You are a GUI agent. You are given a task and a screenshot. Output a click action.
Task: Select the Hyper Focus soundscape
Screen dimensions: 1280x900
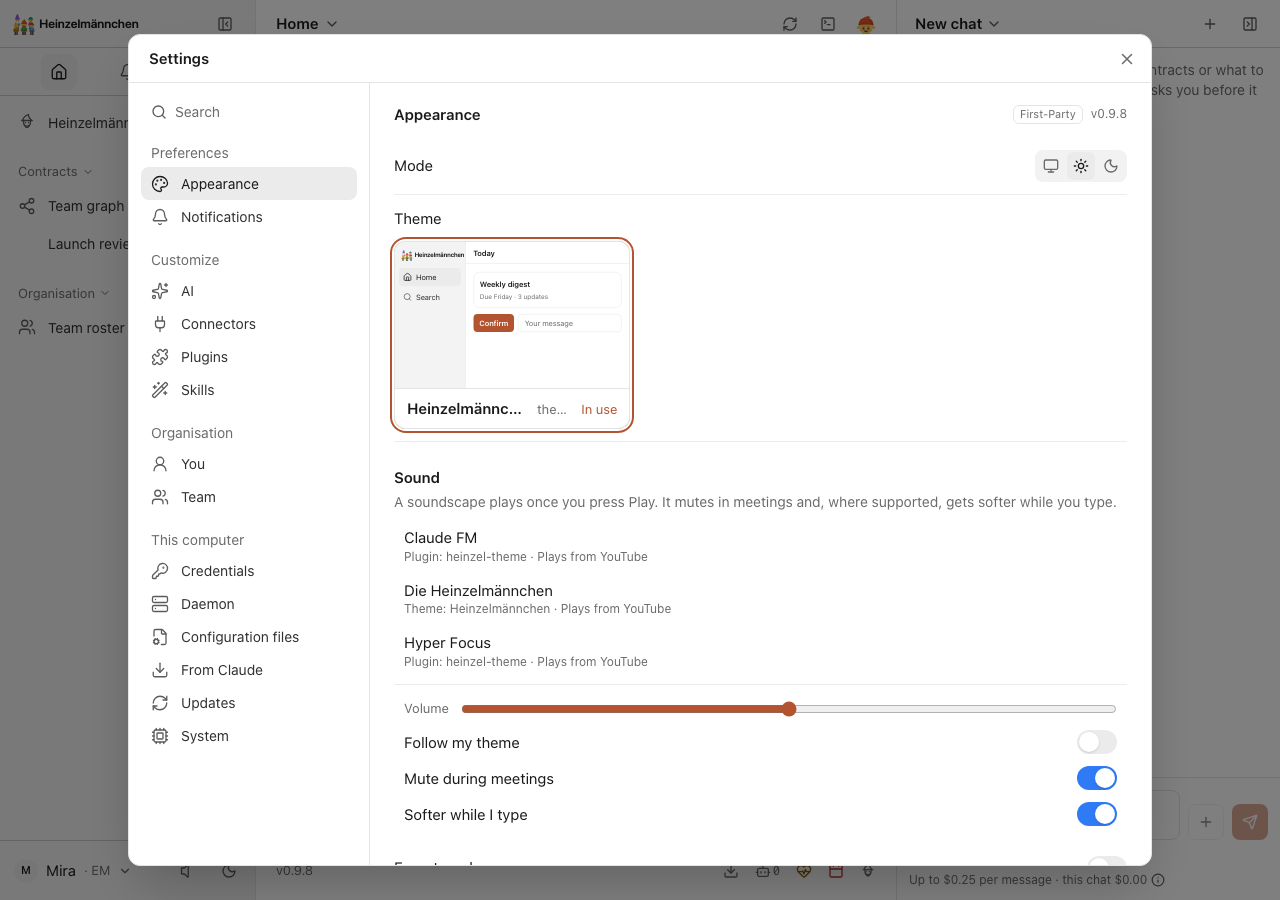click(x=760, y=651)
